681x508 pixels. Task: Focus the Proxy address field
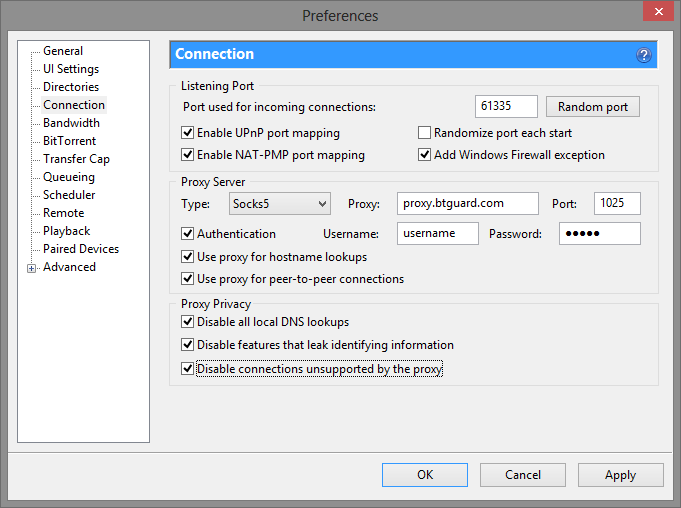[467, 204]
